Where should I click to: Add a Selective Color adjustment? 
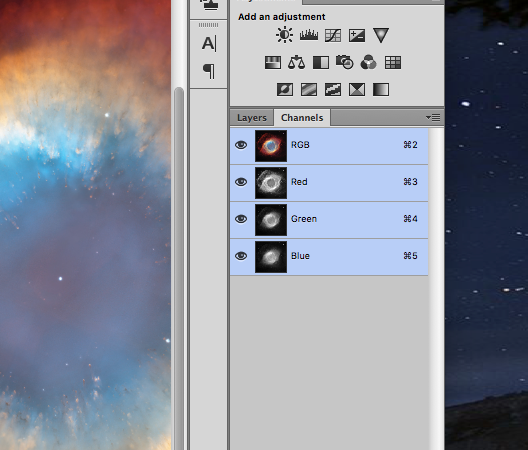[357, 90]
